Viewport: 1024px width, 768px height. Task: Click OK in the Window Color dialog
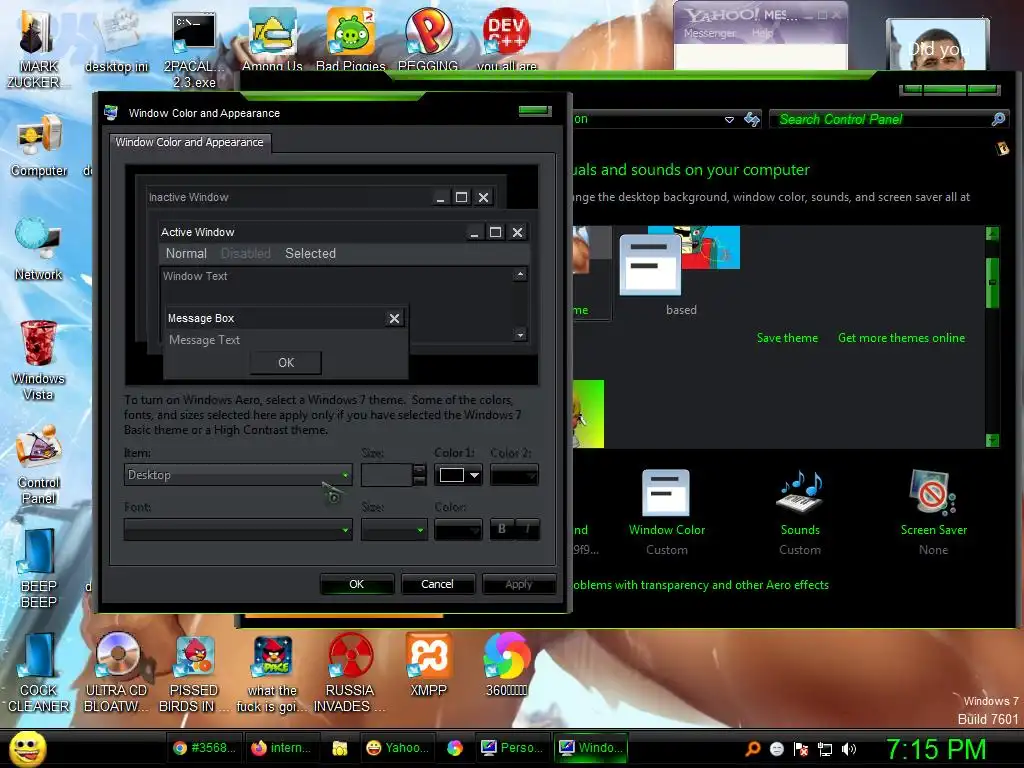pyautogui.click(x=357, y=584)
